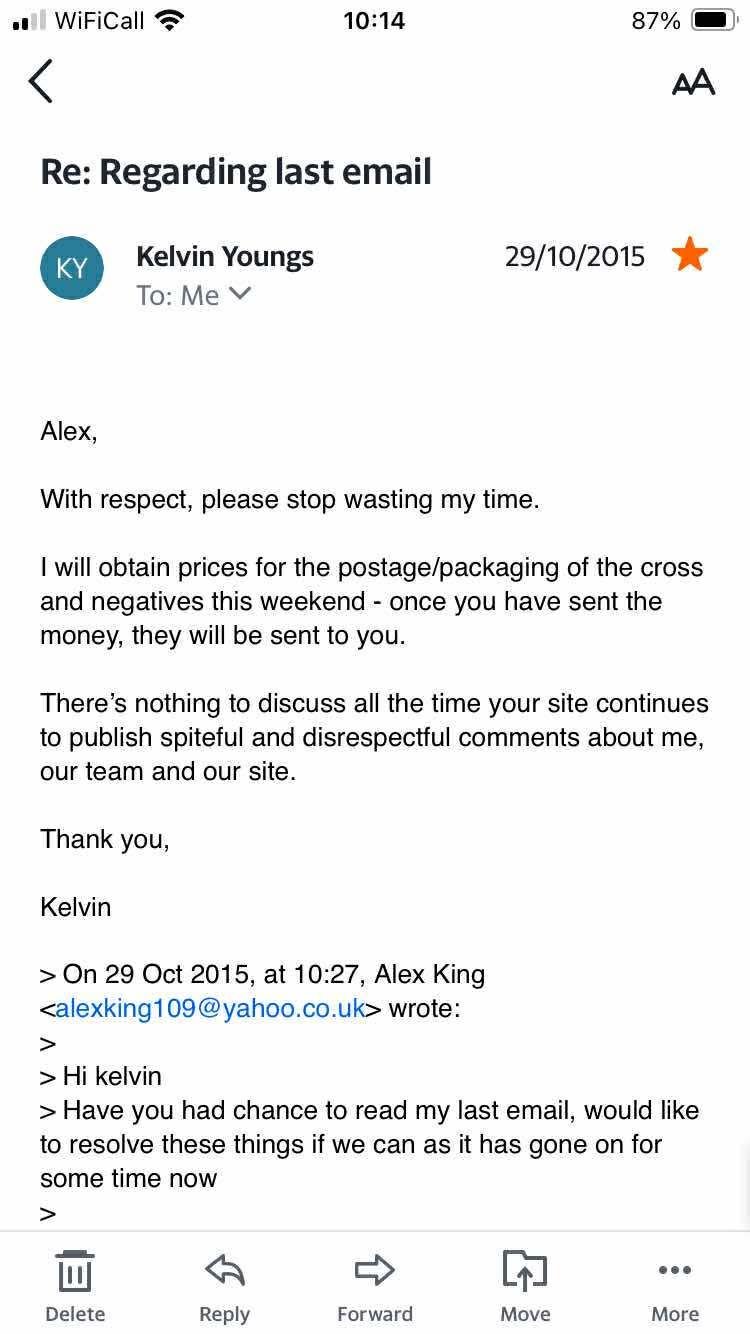Open the More options three-dot icon
The width and height of the screenshot is (750, 1334).
coord(675,1272)
